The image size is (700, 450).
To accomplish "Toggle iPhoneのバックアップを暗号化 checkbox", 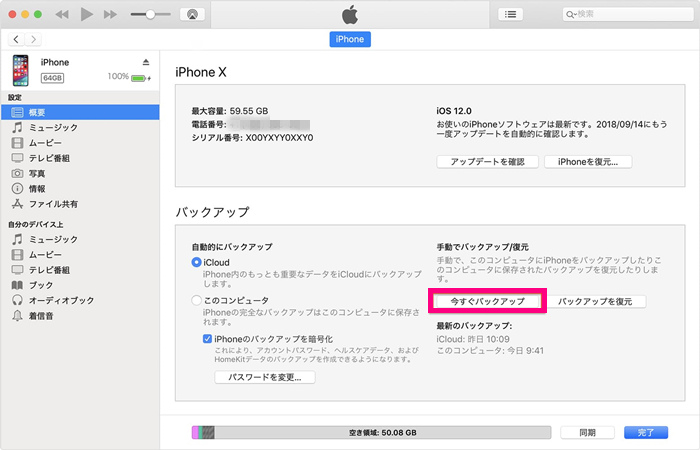I will [x=207, y=339].
